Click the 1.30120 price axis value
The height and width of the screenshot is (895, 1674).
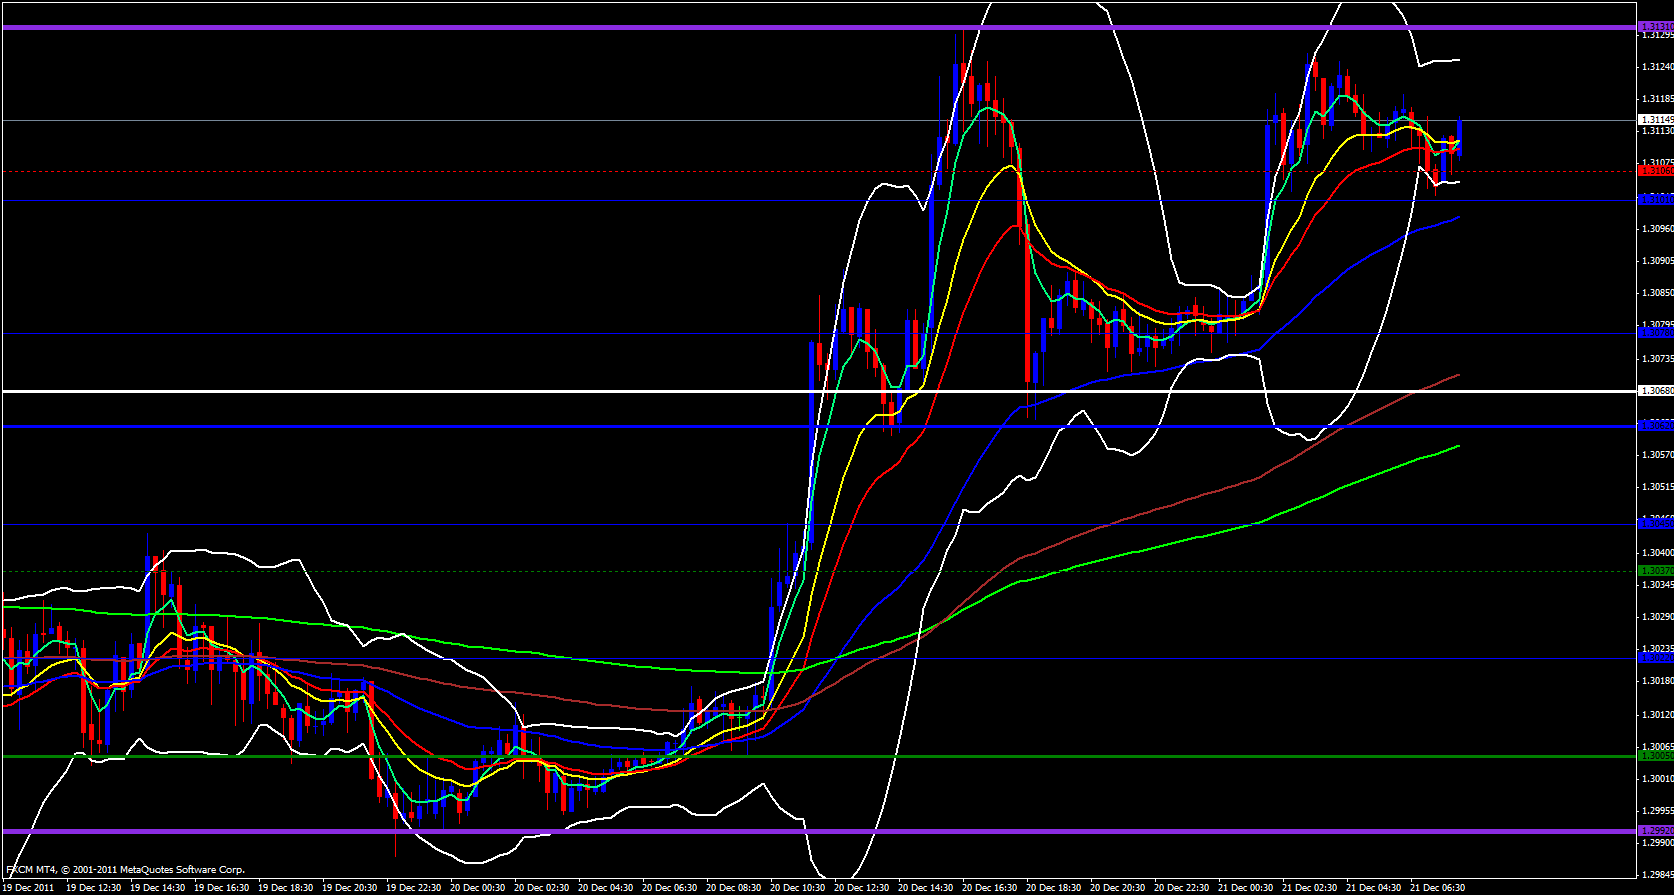1657,715
